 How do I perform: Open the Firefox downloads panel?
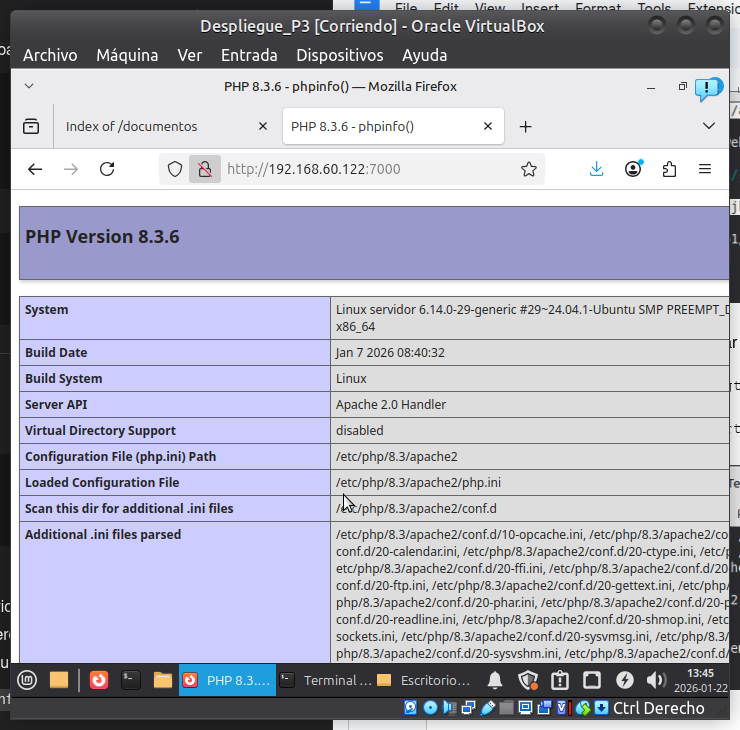click(597, 169)
